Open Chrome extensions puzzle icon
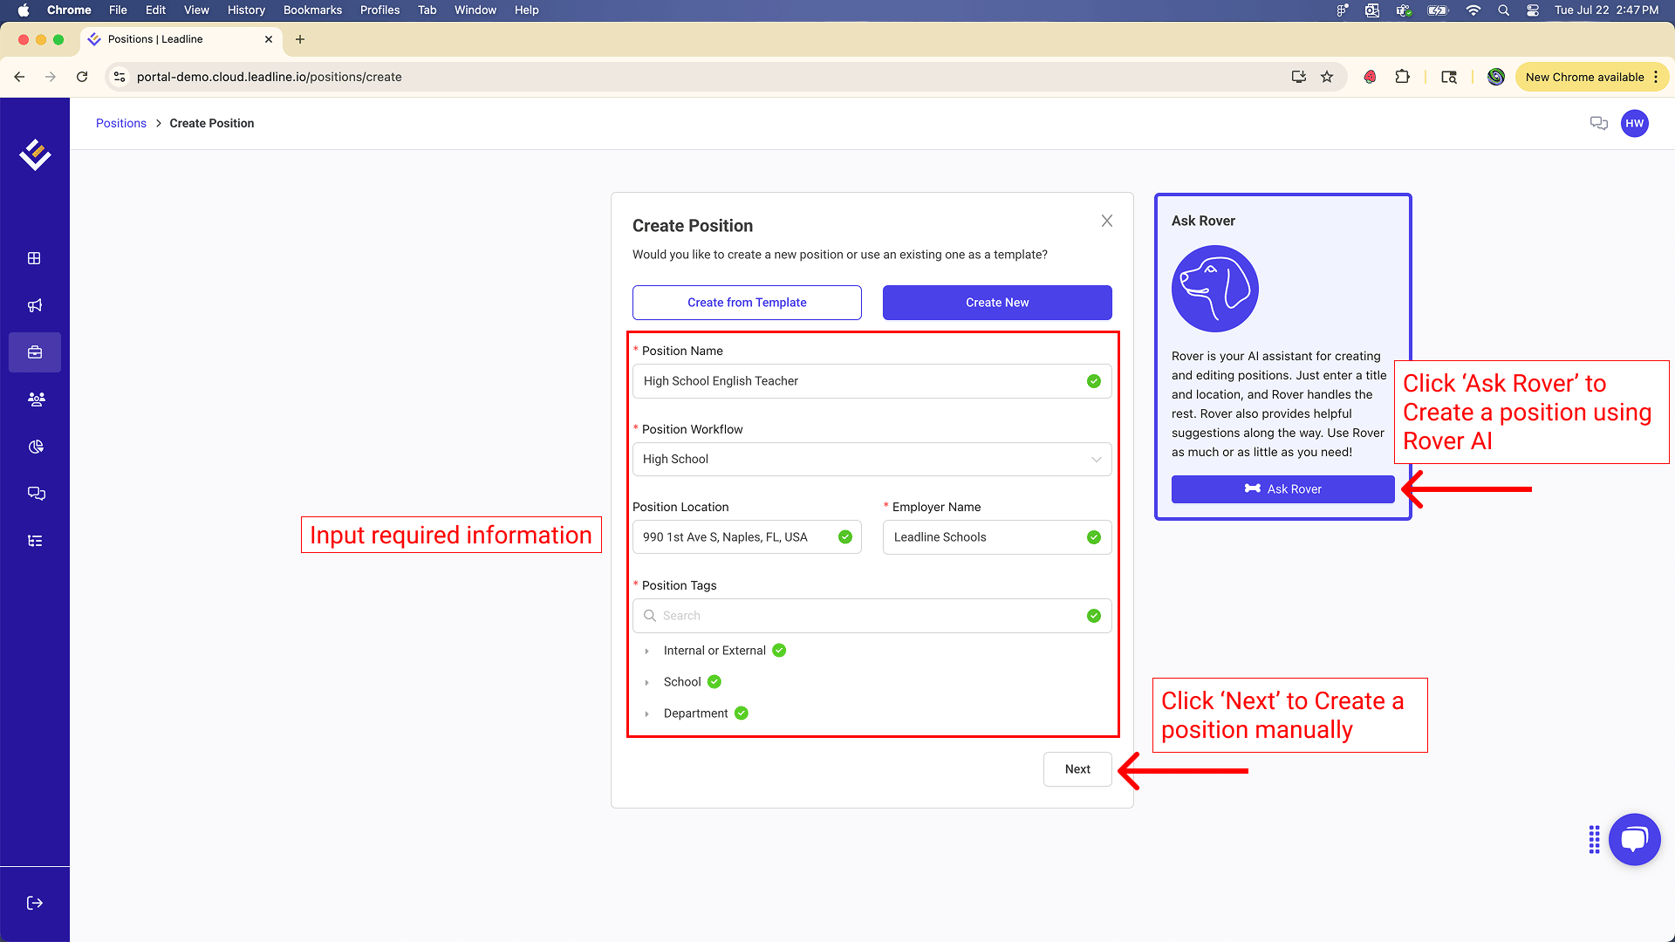 (x=1402, y=77)
